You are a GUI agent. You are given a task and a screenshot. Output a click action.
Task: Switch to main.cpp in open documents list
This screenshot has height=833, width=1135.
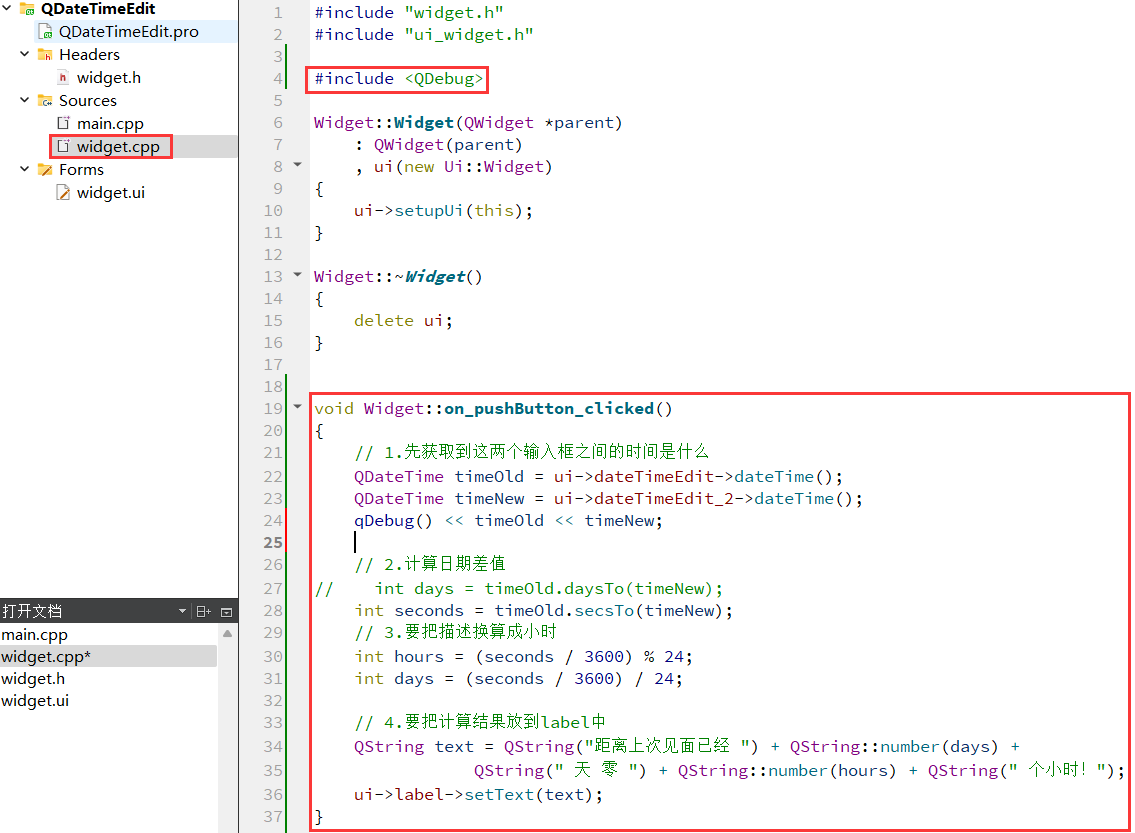[x=109, y=635]
